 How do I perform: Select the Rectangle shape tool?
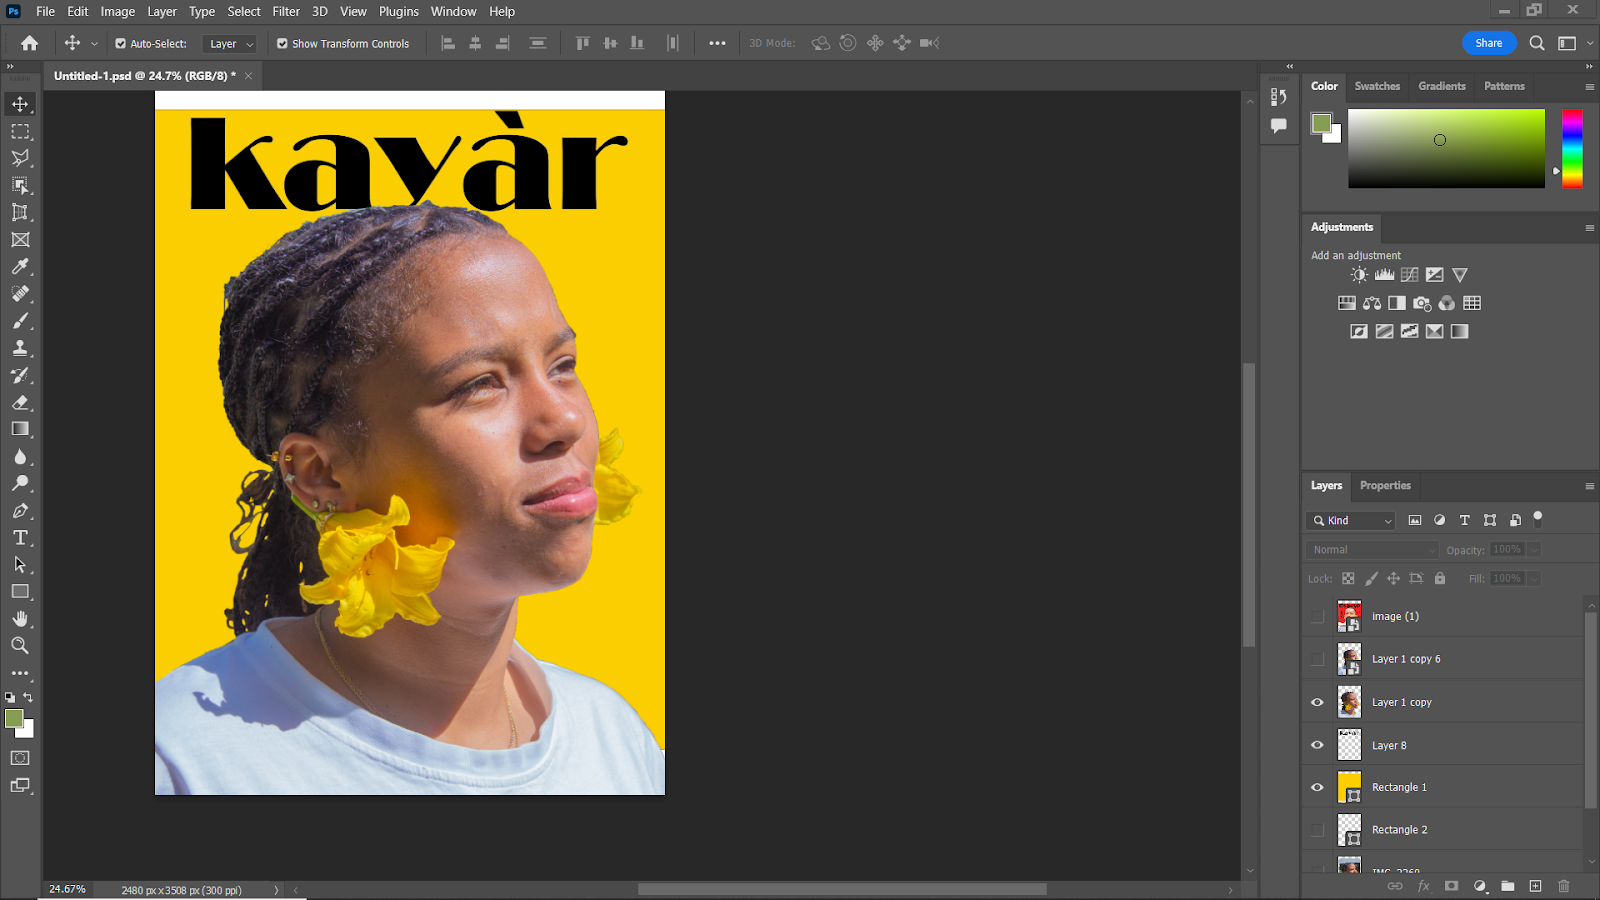pos(20,591)
